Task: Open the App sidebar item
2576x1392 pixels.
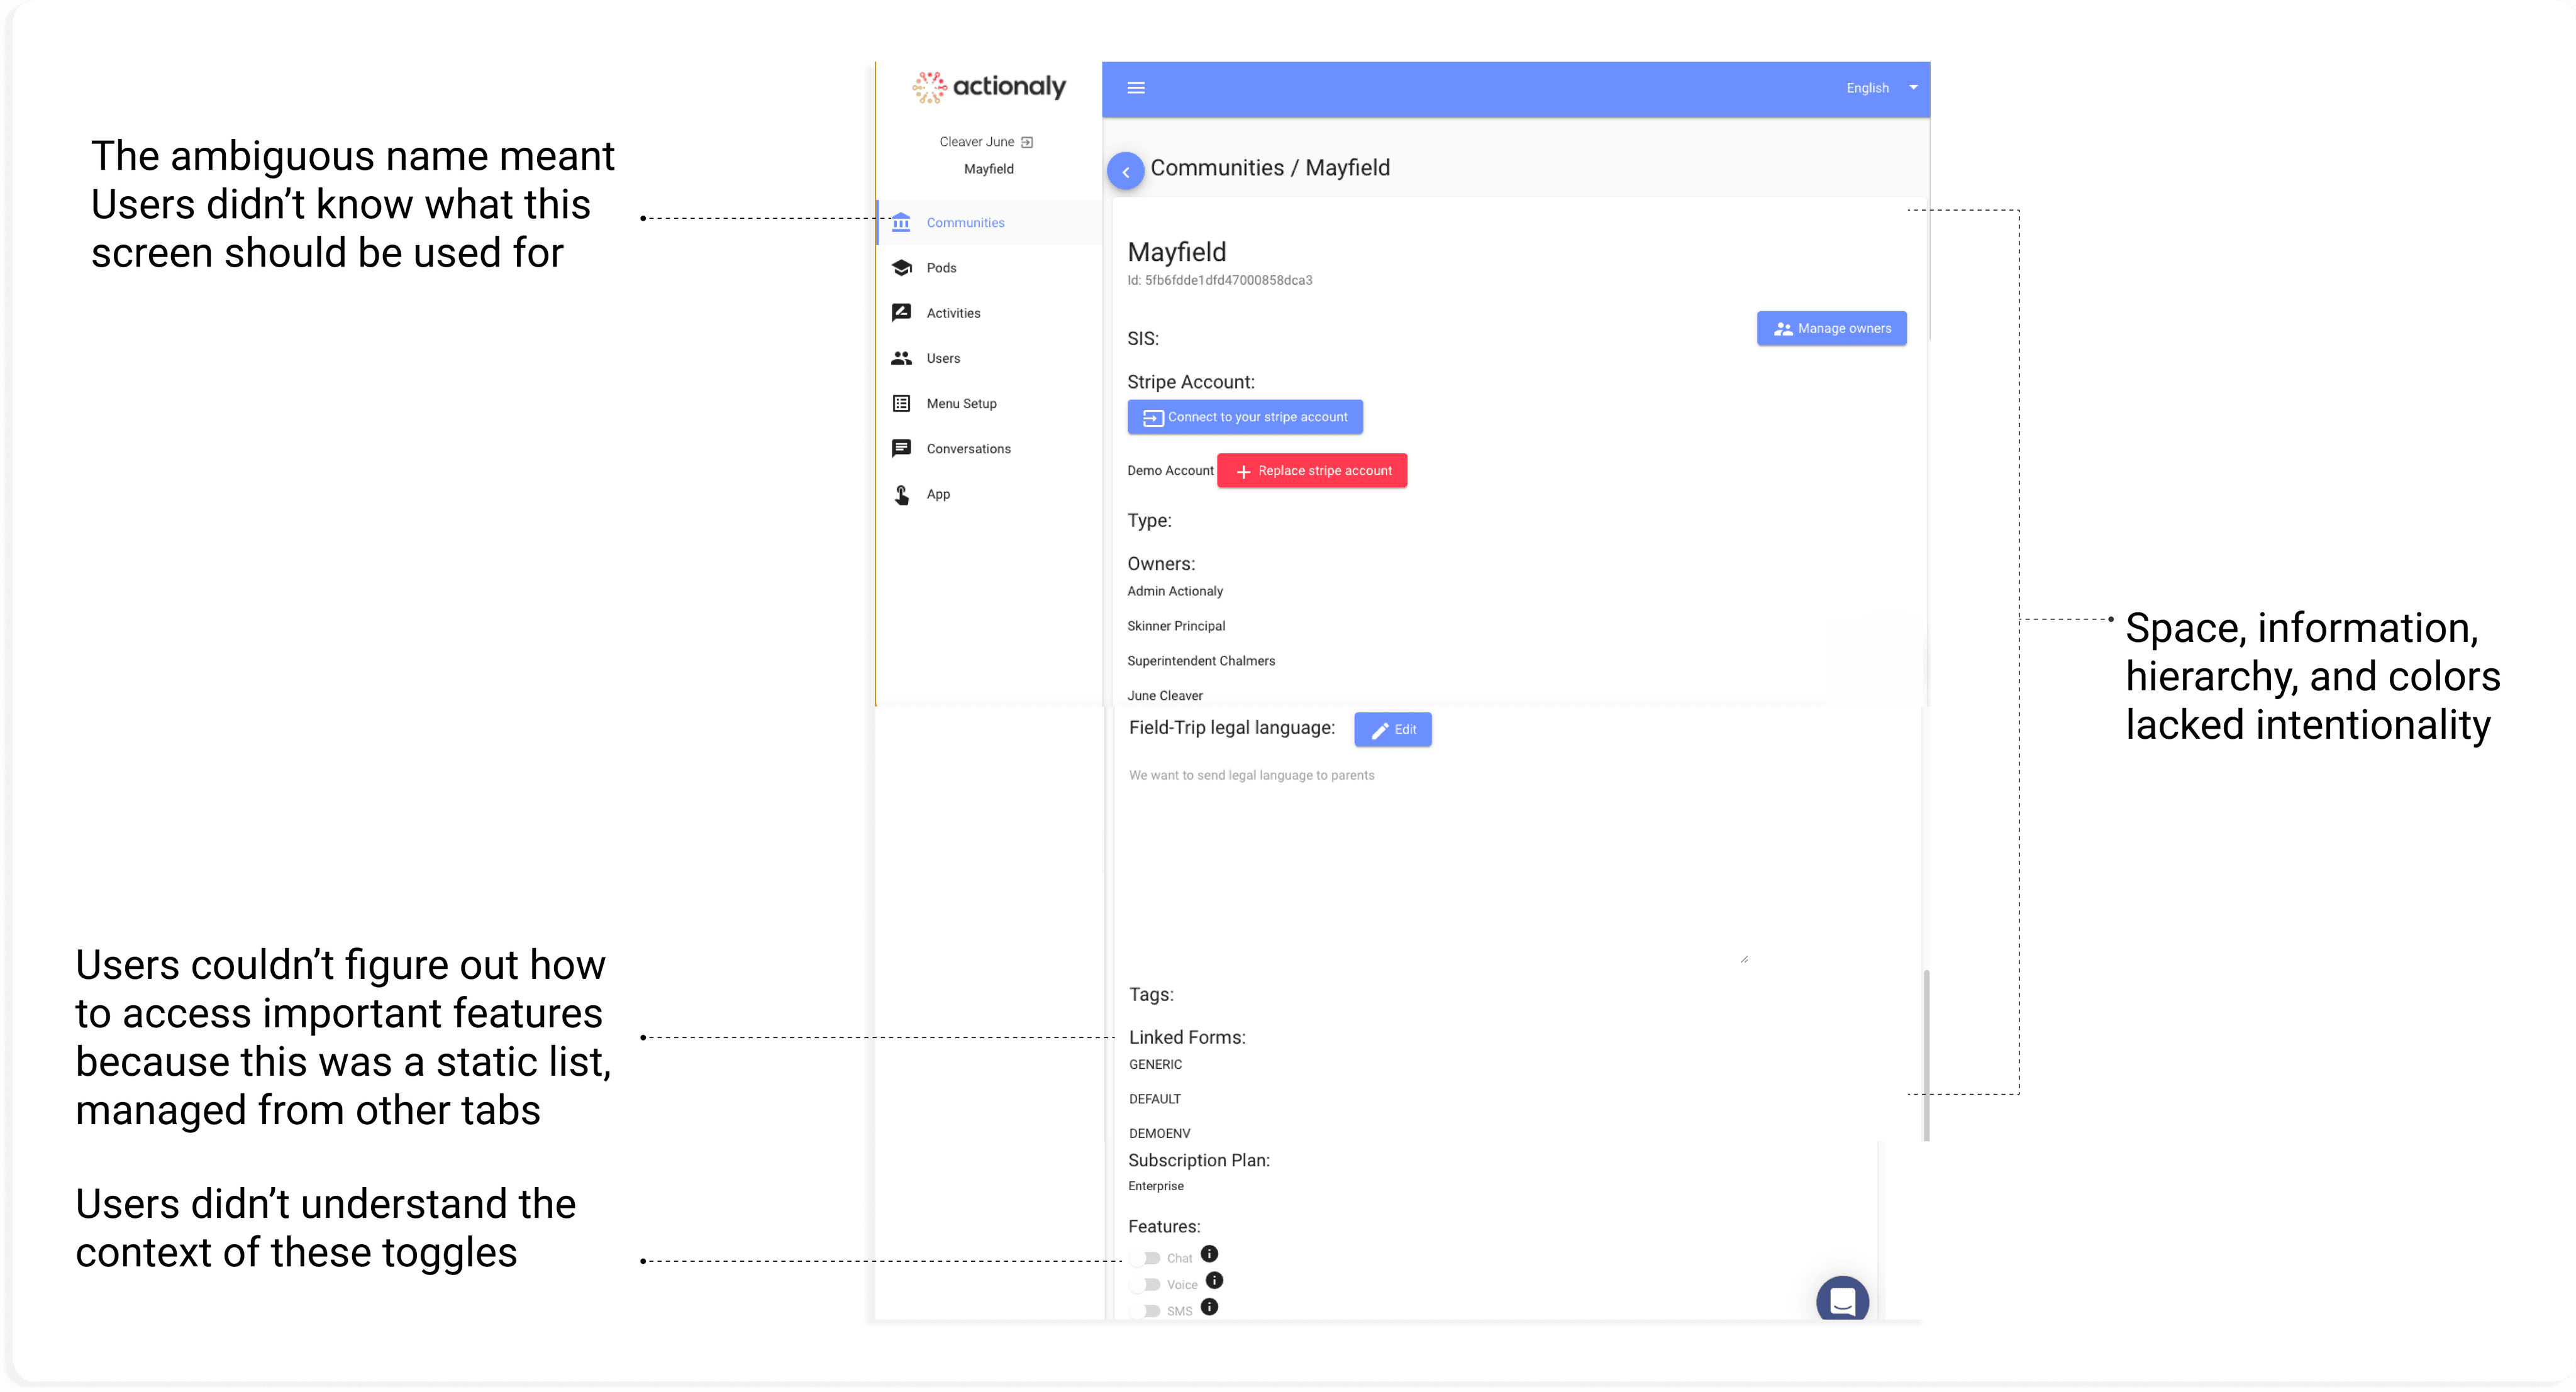Action: (x=937, y=494)
